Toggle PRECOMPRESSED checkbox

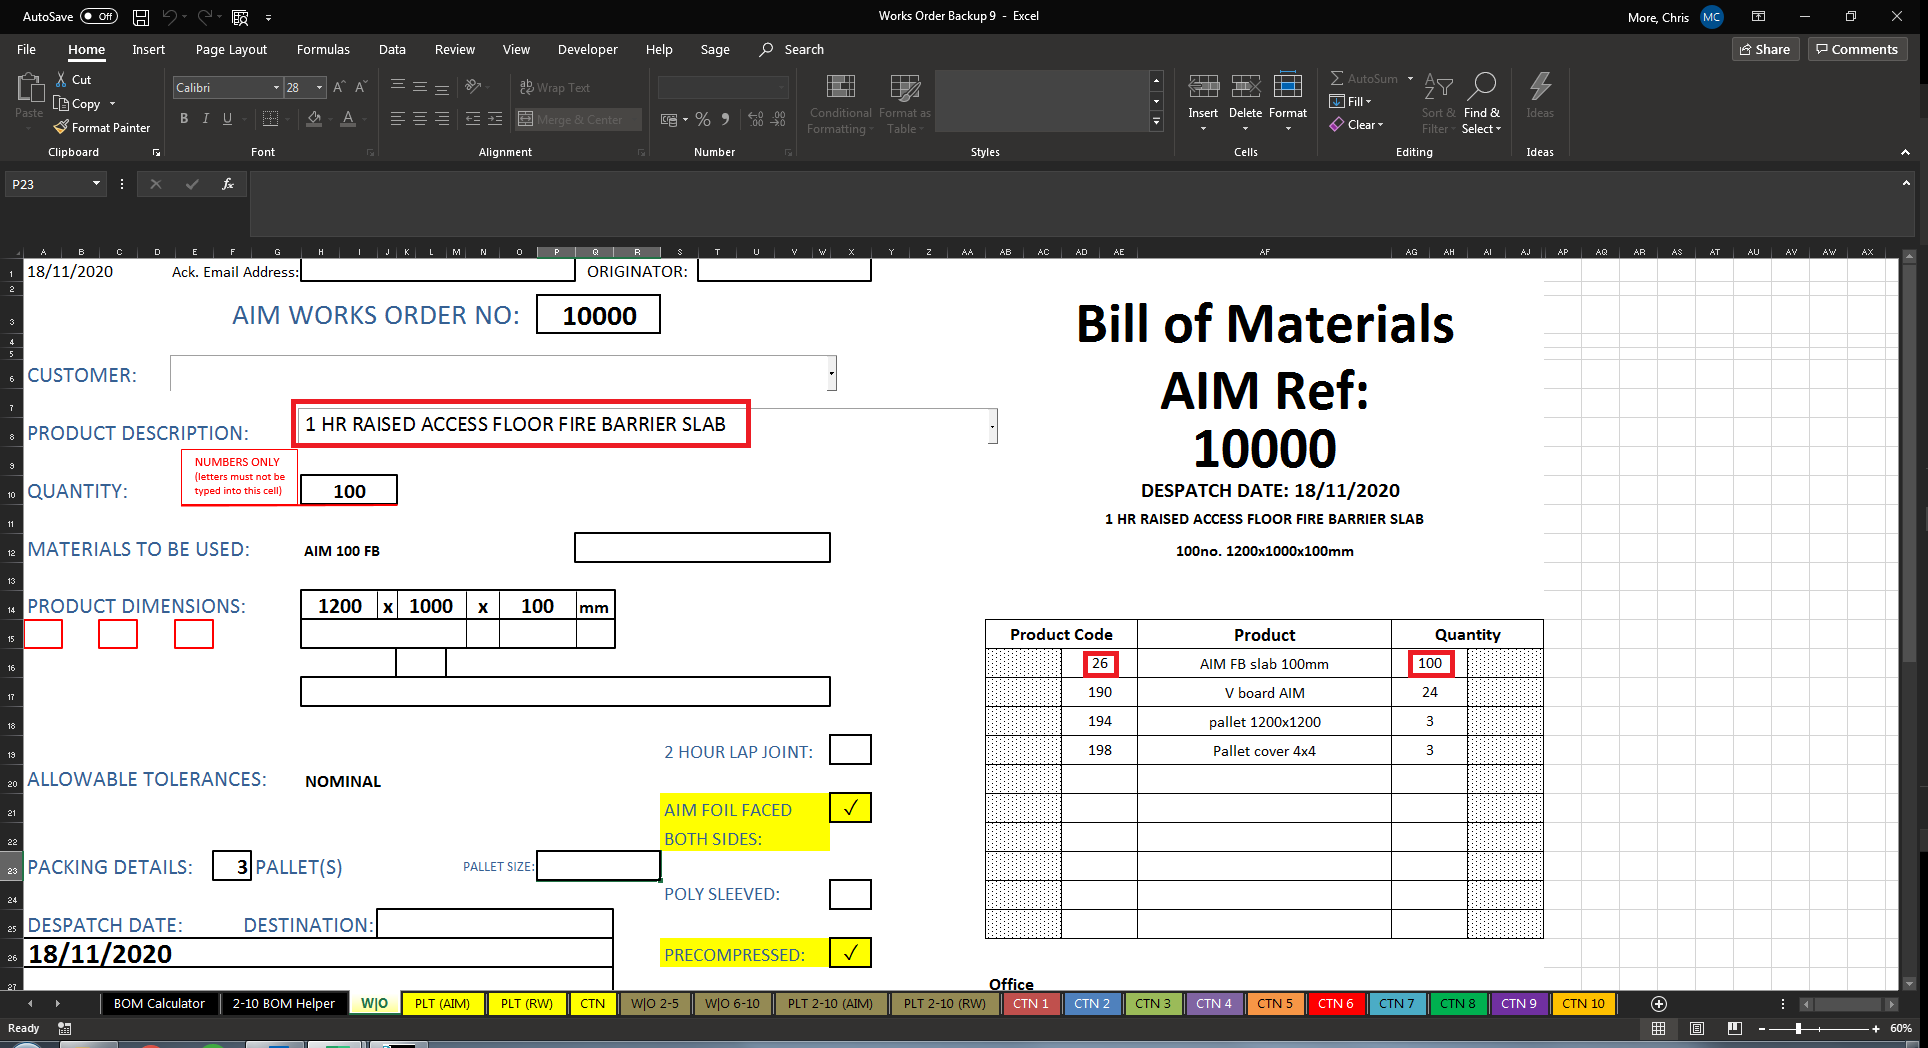click(850, 952)
